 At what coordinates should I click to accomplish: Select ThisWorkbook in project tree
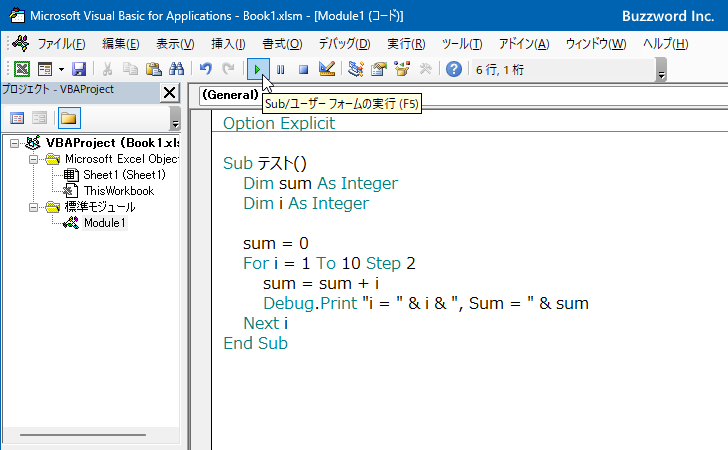(119, 191)
